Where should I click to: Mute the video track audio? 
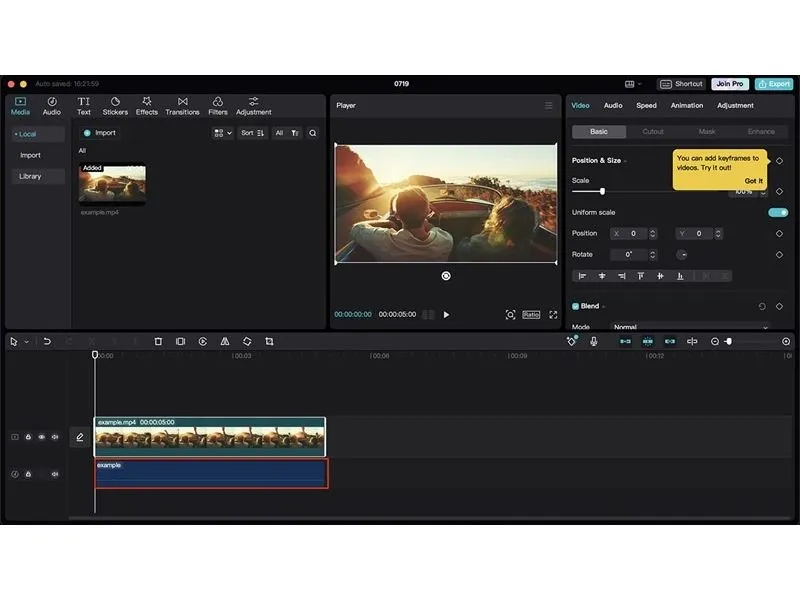(x=55, y=437)
